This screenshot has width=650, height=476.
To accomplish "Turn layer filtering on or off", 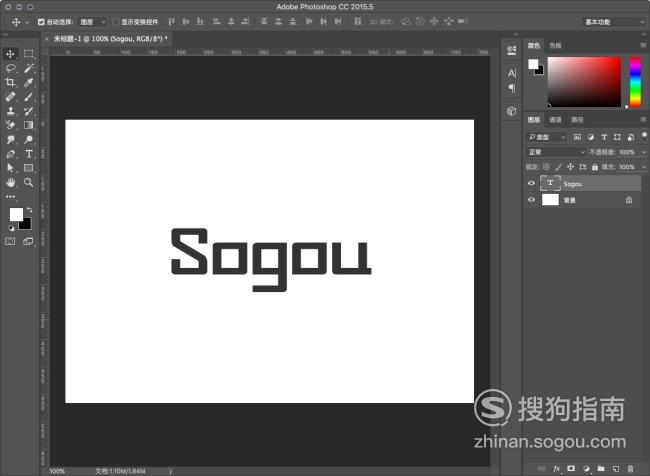I will (x=644, y=135).
